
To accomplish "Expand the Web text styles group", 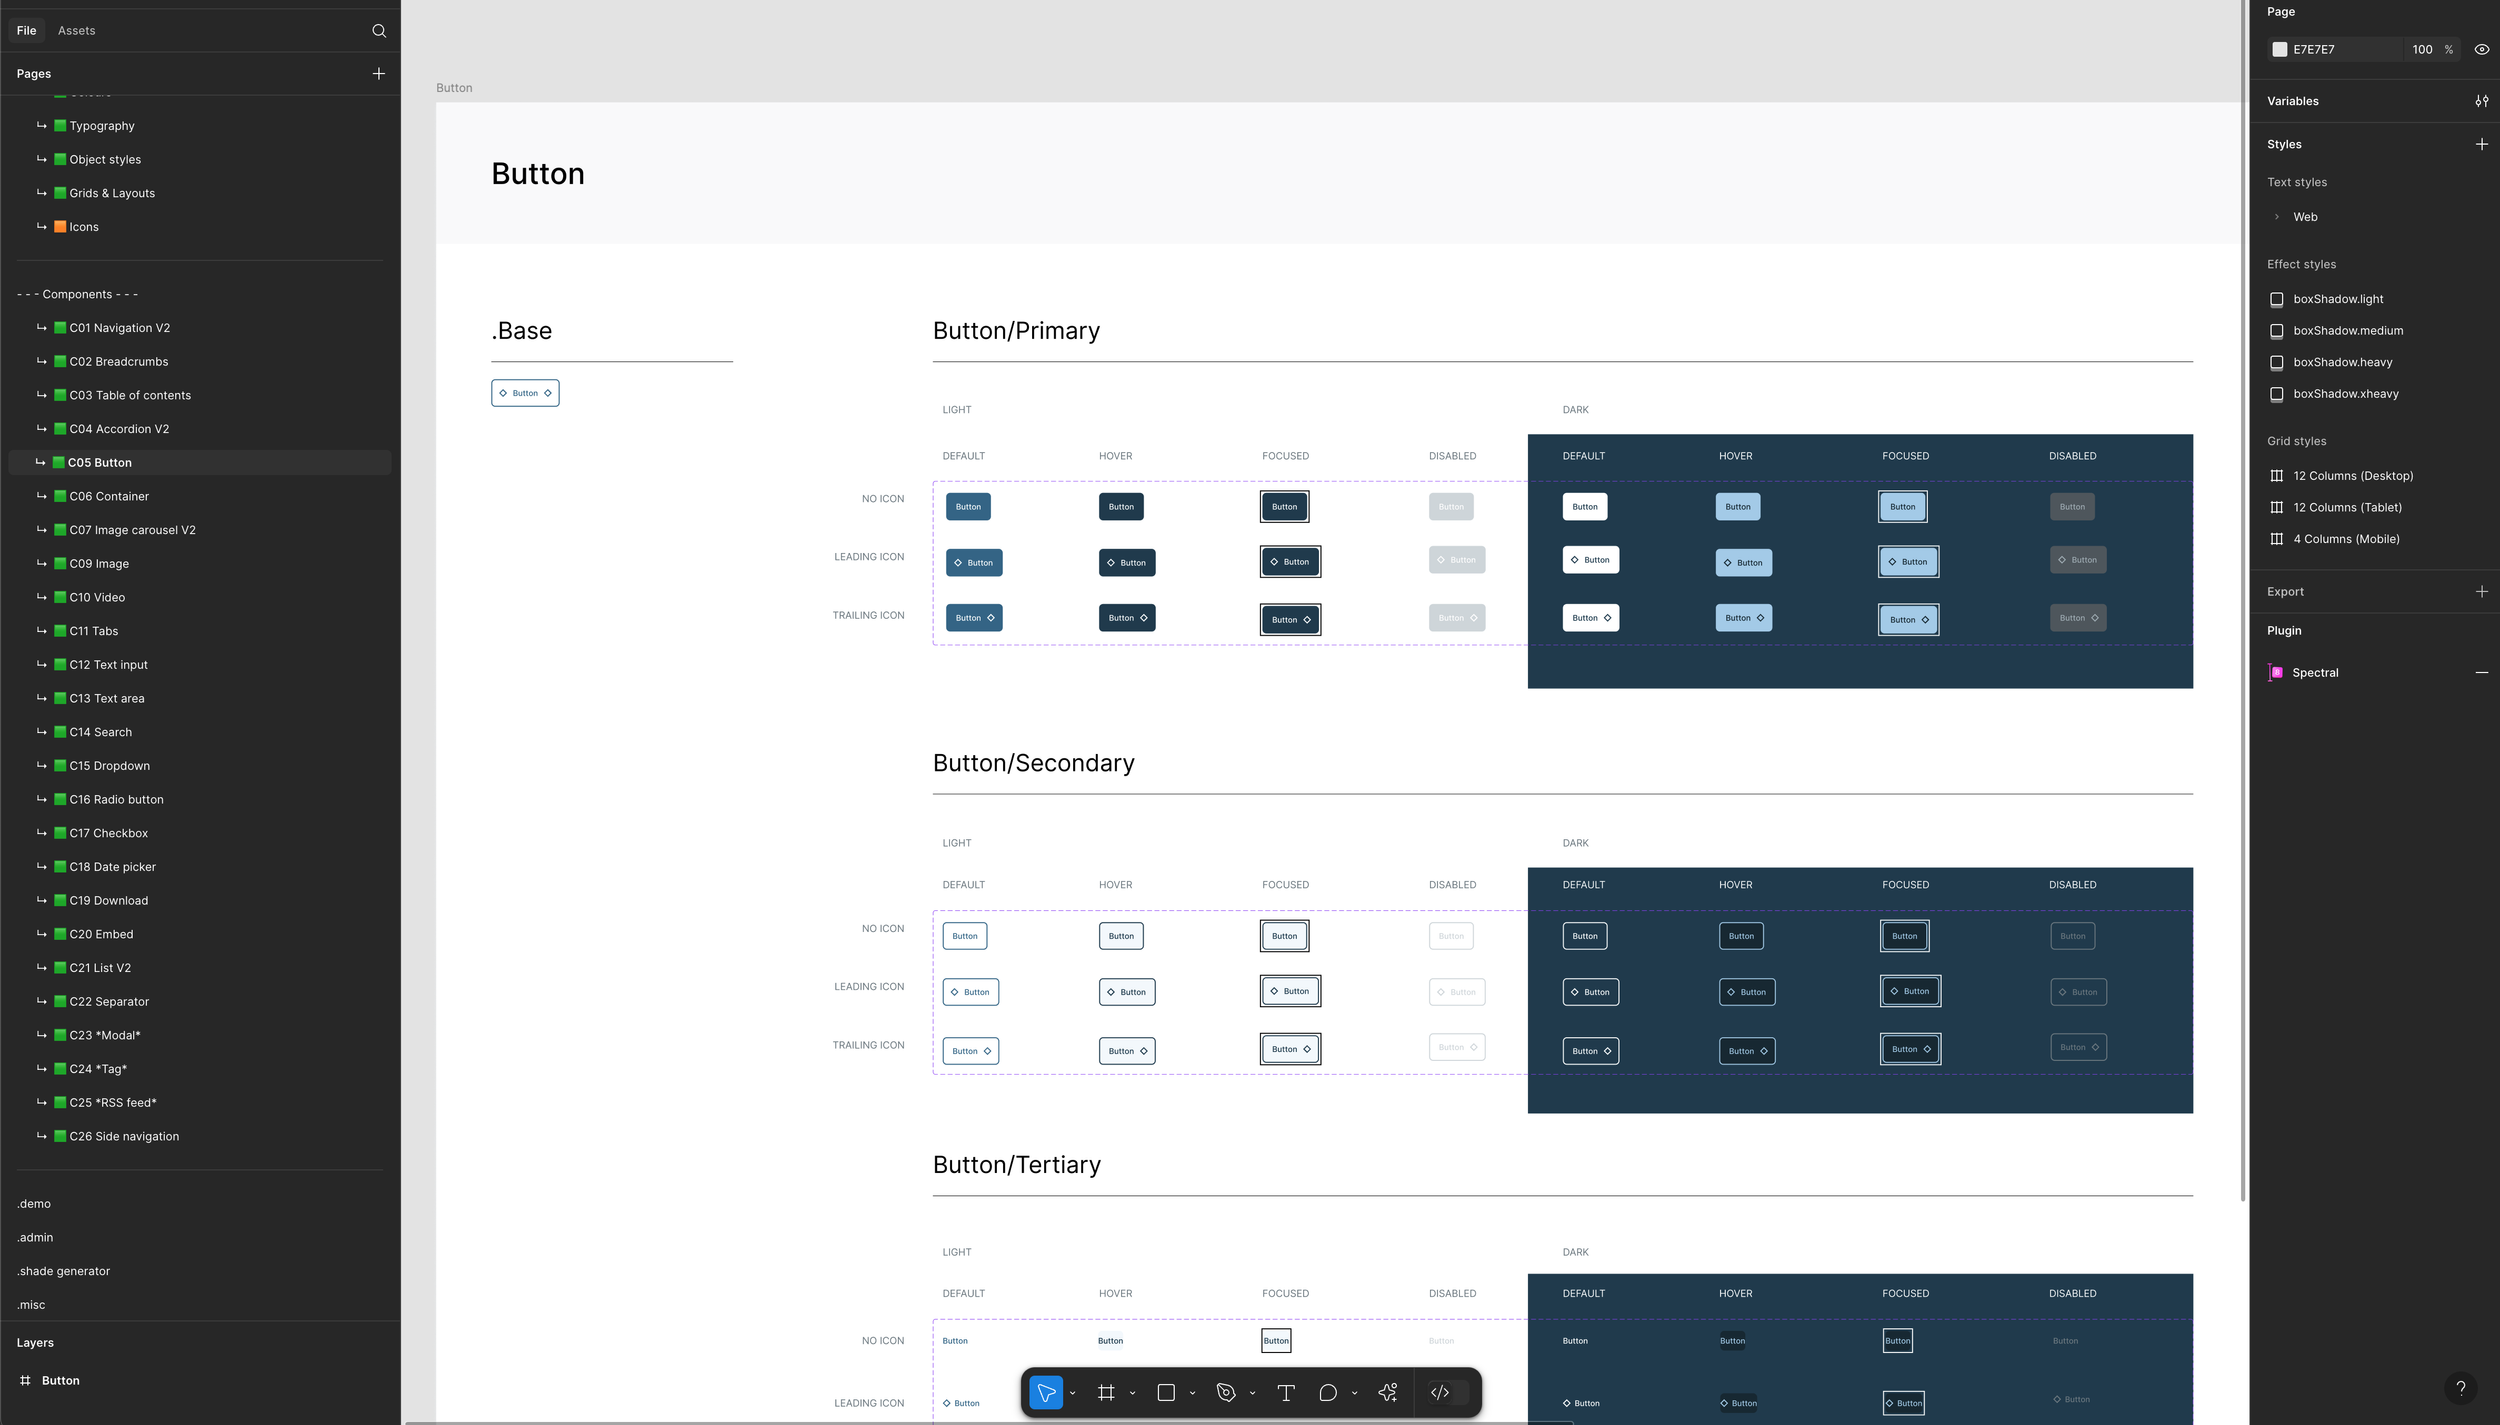I will tap(2277, 217).
